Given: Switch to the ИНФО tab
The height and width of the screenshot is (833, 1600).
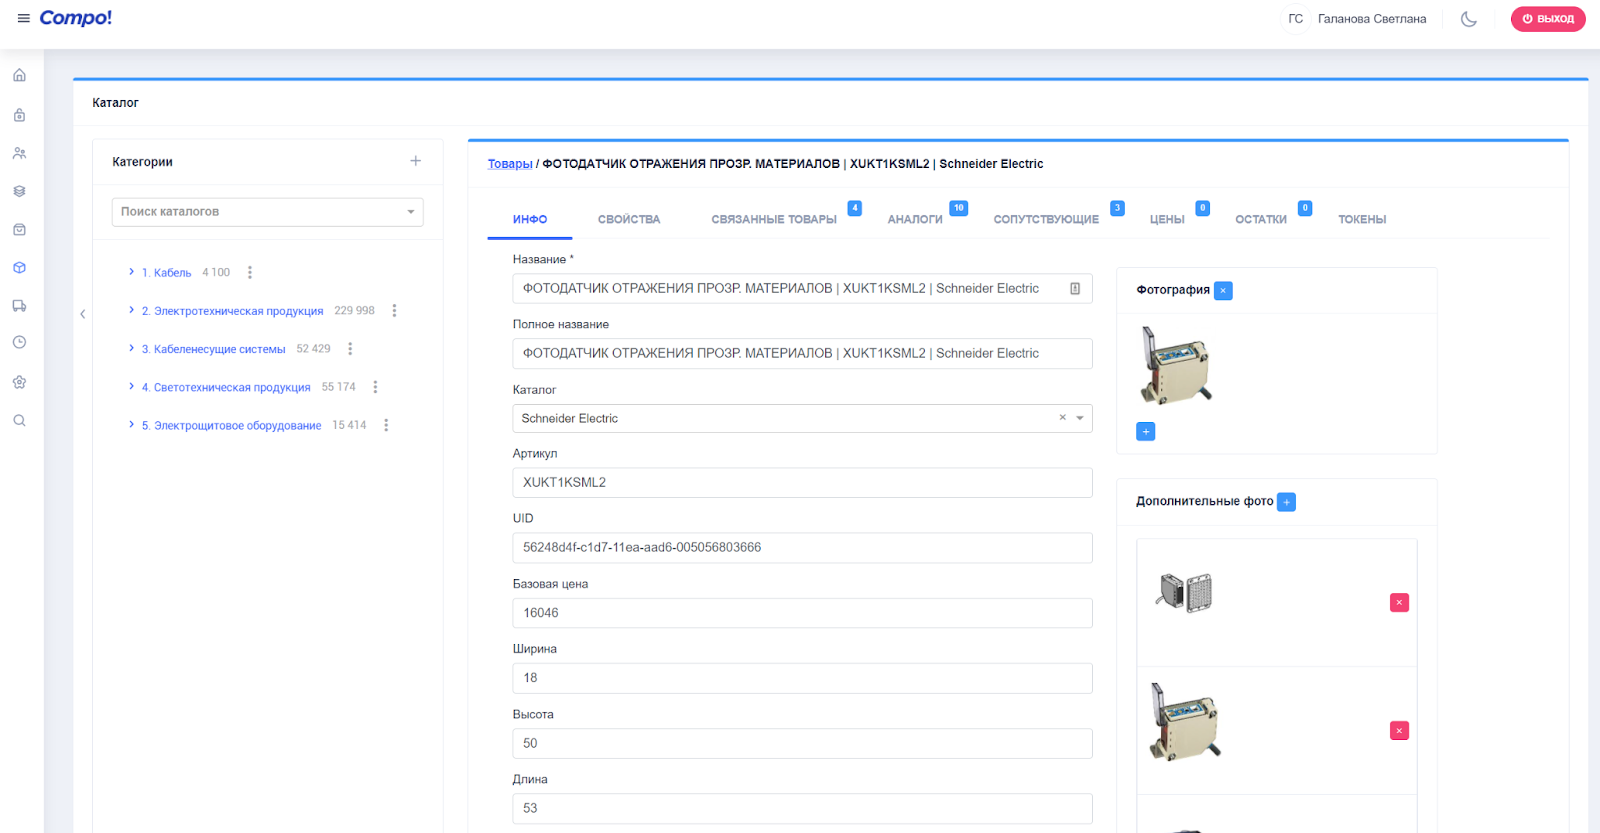Looking at the screenshot, I should coord(530,220).
